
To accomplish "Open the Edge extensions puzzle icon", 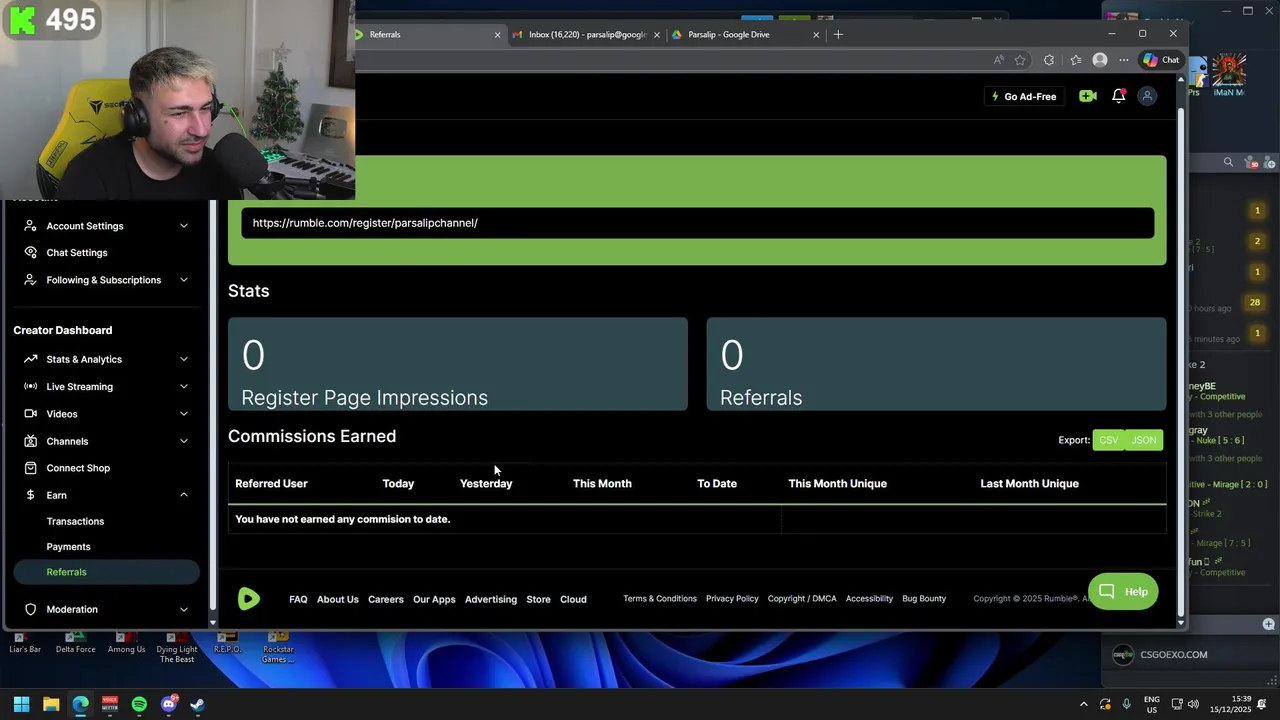I will [1048, 60].
